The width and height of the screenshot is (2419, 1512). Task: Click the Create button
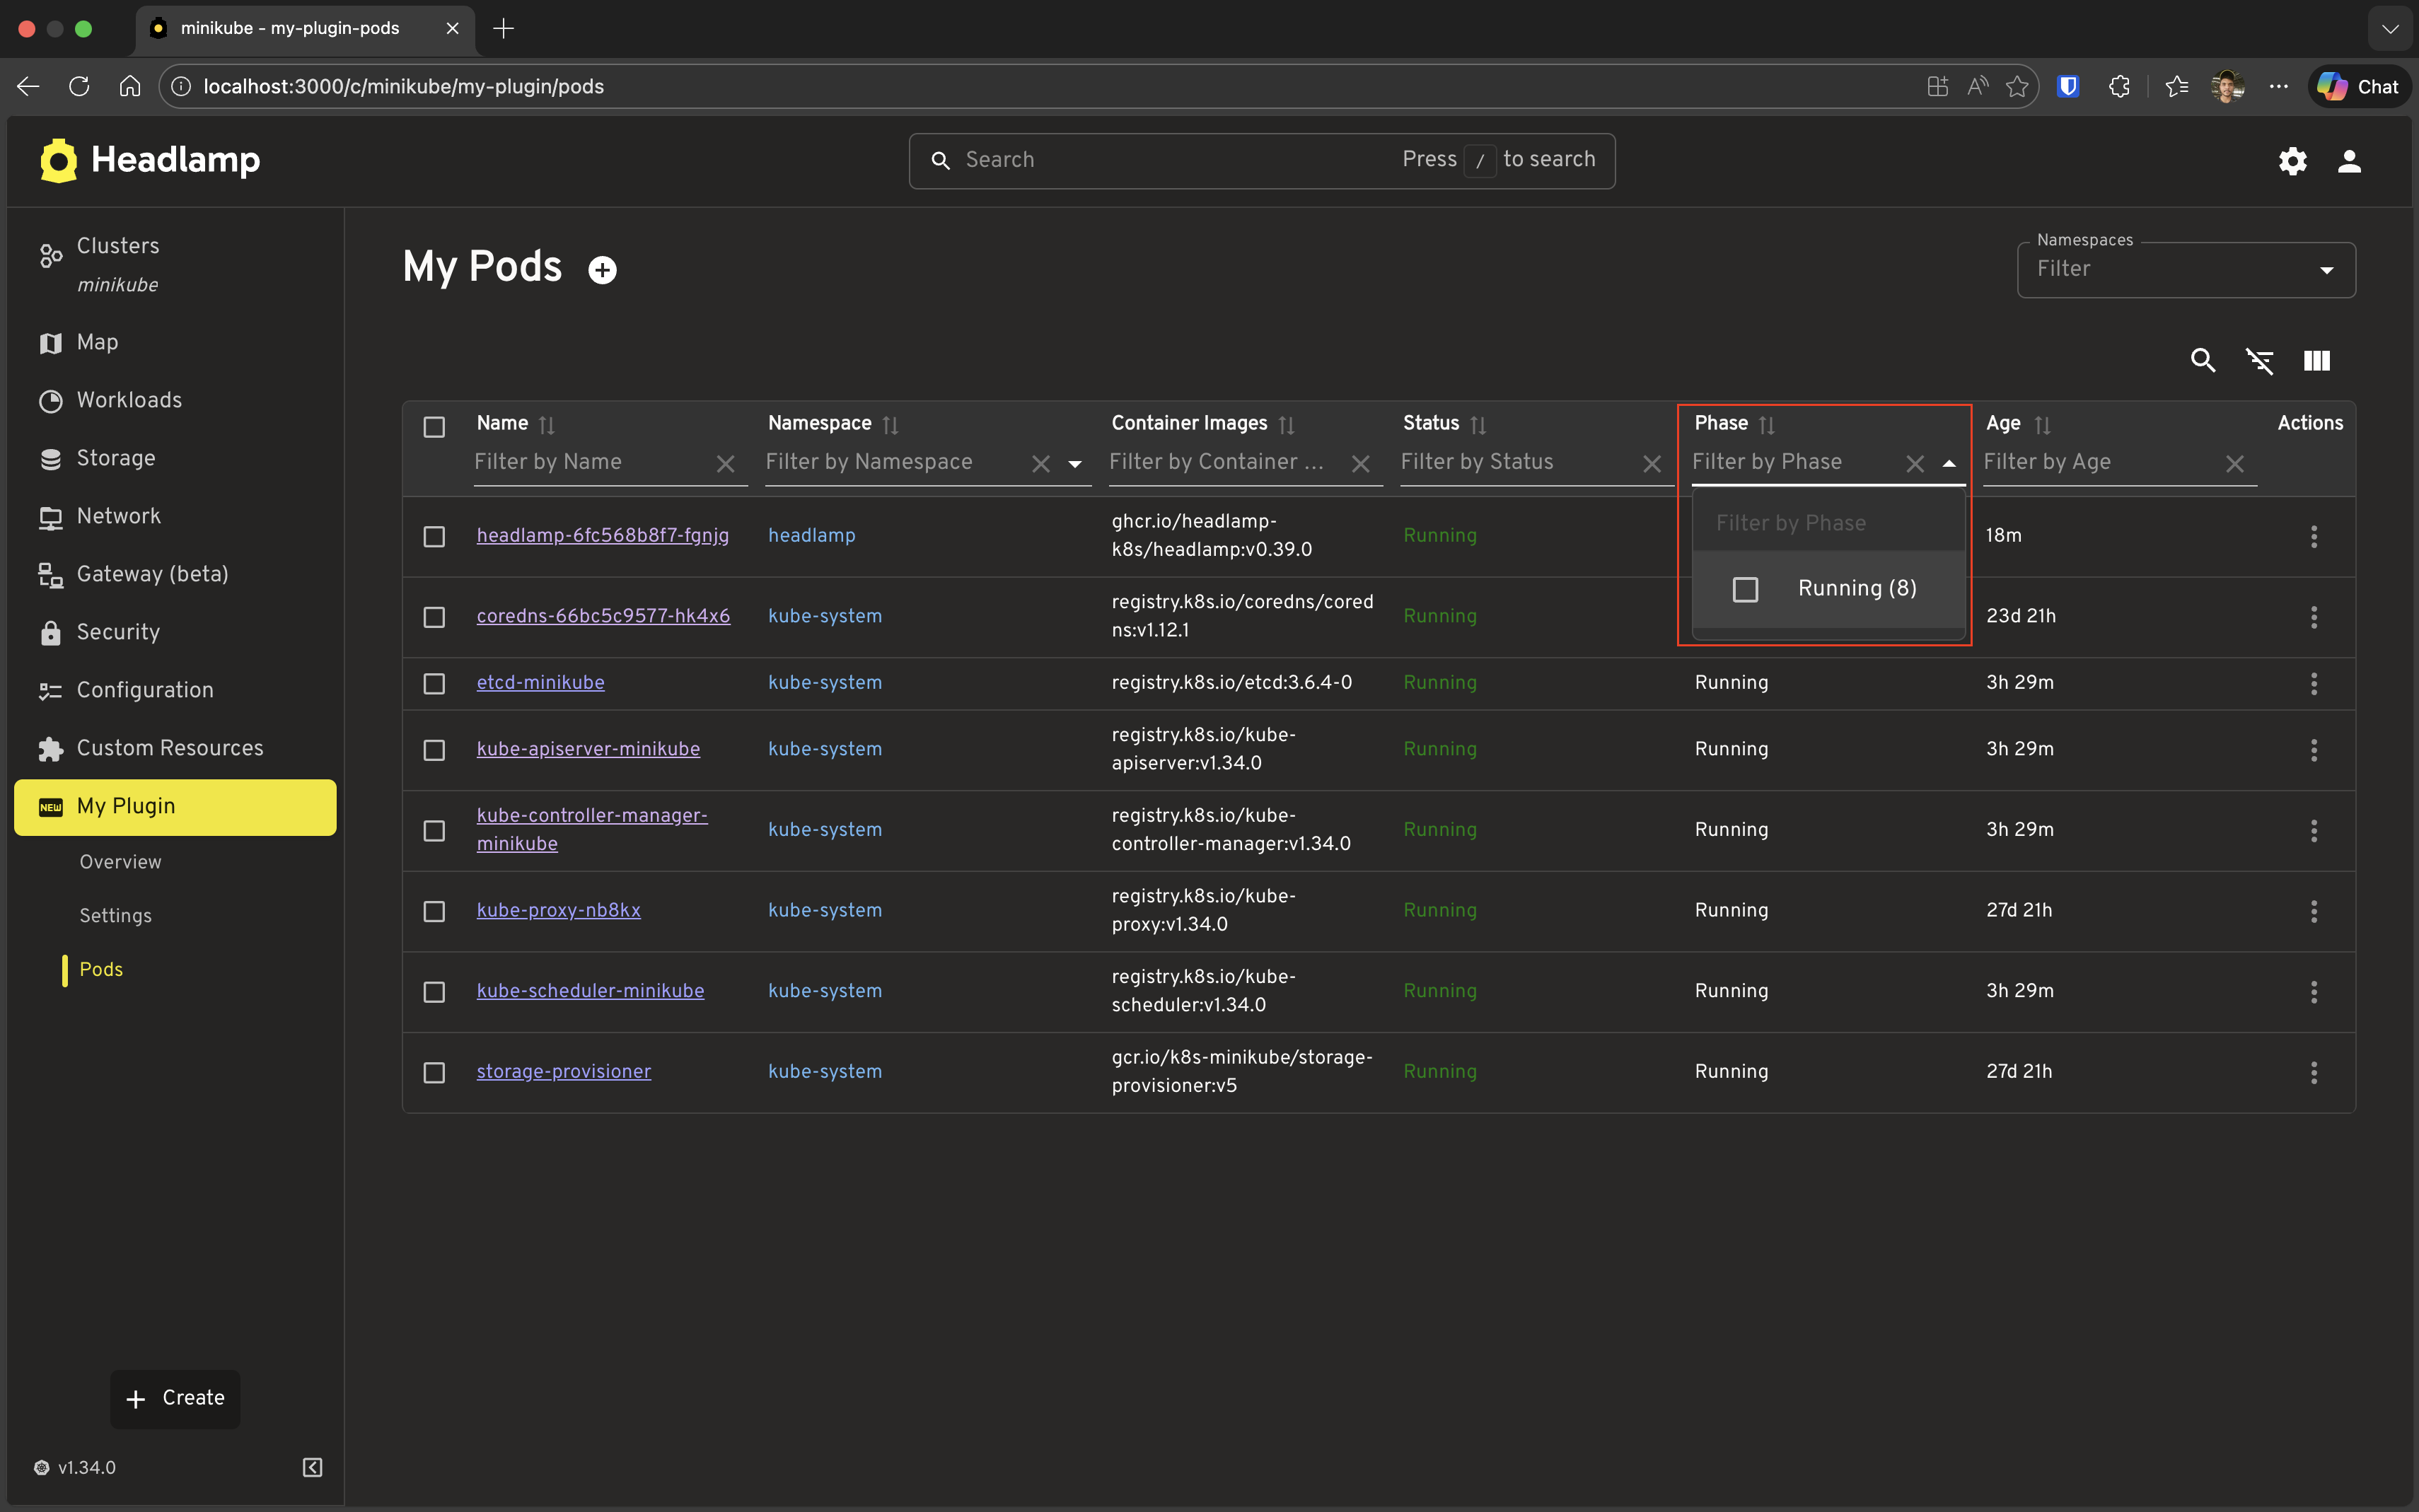[175, 1397]
